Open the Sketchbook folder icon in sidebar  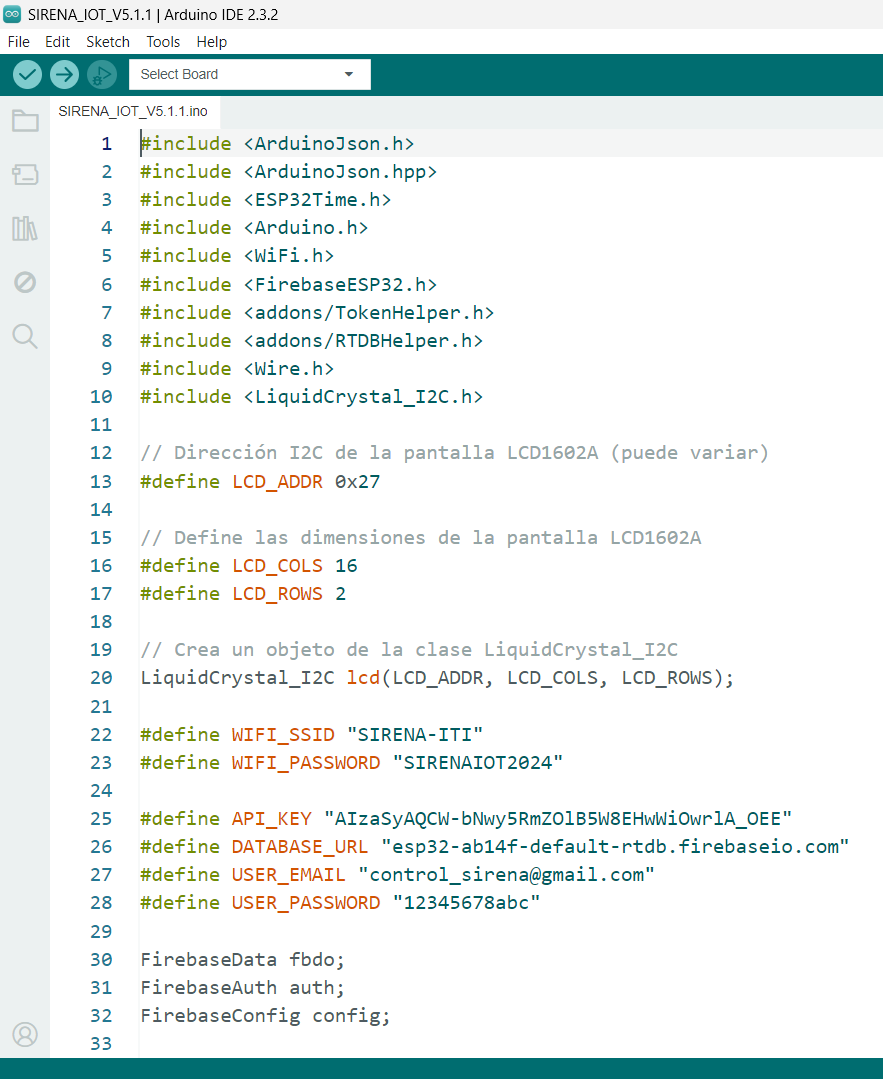coord(25,121)
